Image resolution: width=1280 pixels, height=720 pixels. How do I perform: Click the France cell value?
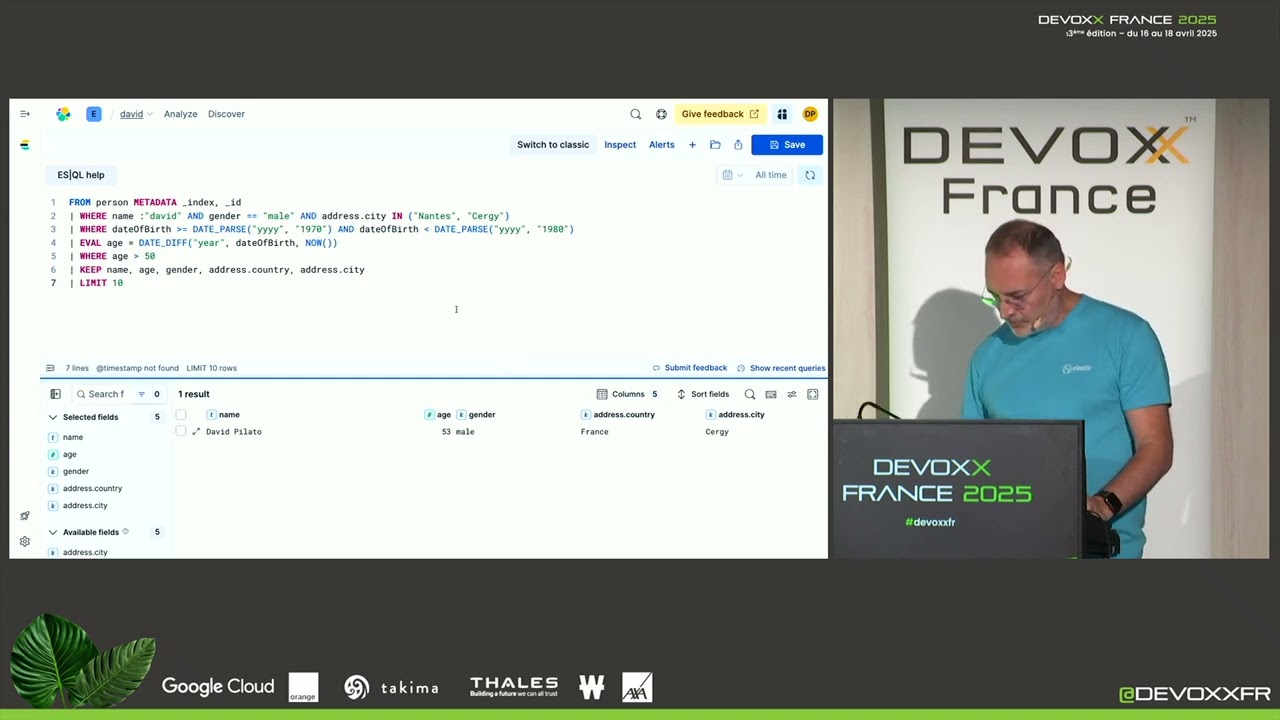point(594,432)
